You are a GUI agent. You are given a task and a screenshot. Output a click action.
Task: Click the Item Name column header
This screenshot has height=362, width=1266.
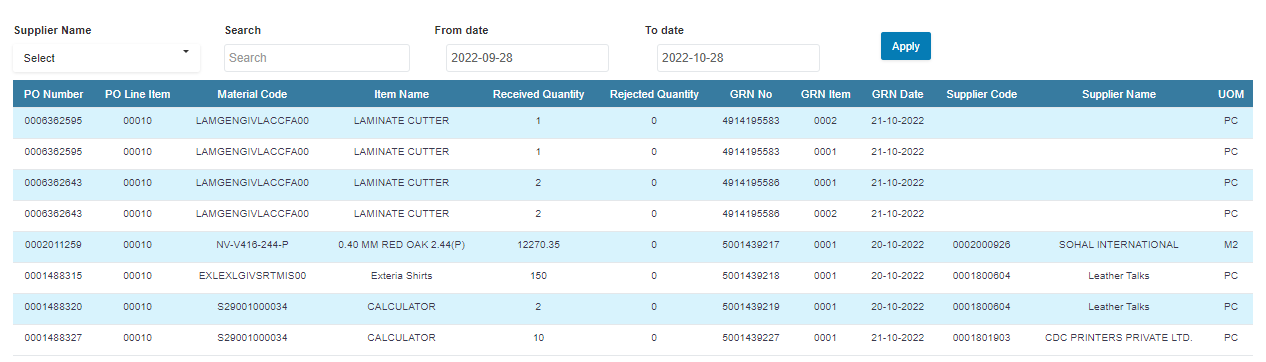pyautogui.click(x=401, y=94)
